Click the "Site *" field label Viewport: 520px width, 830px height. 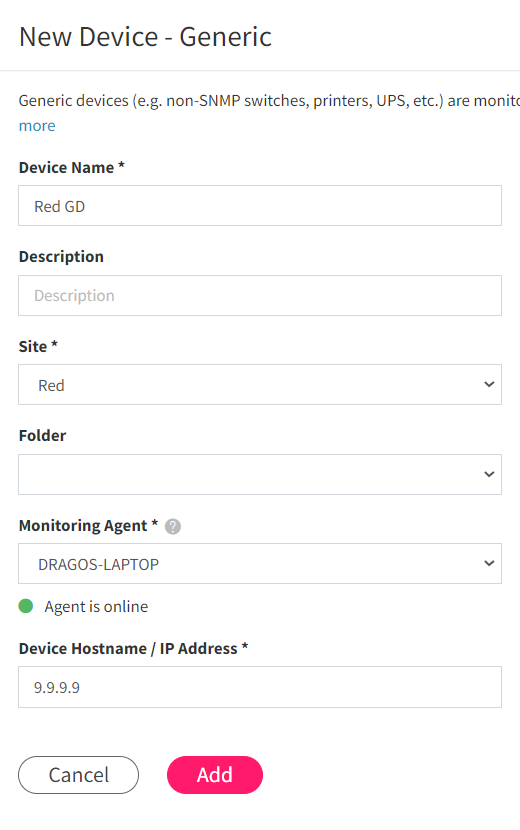[x=38, y=347]
